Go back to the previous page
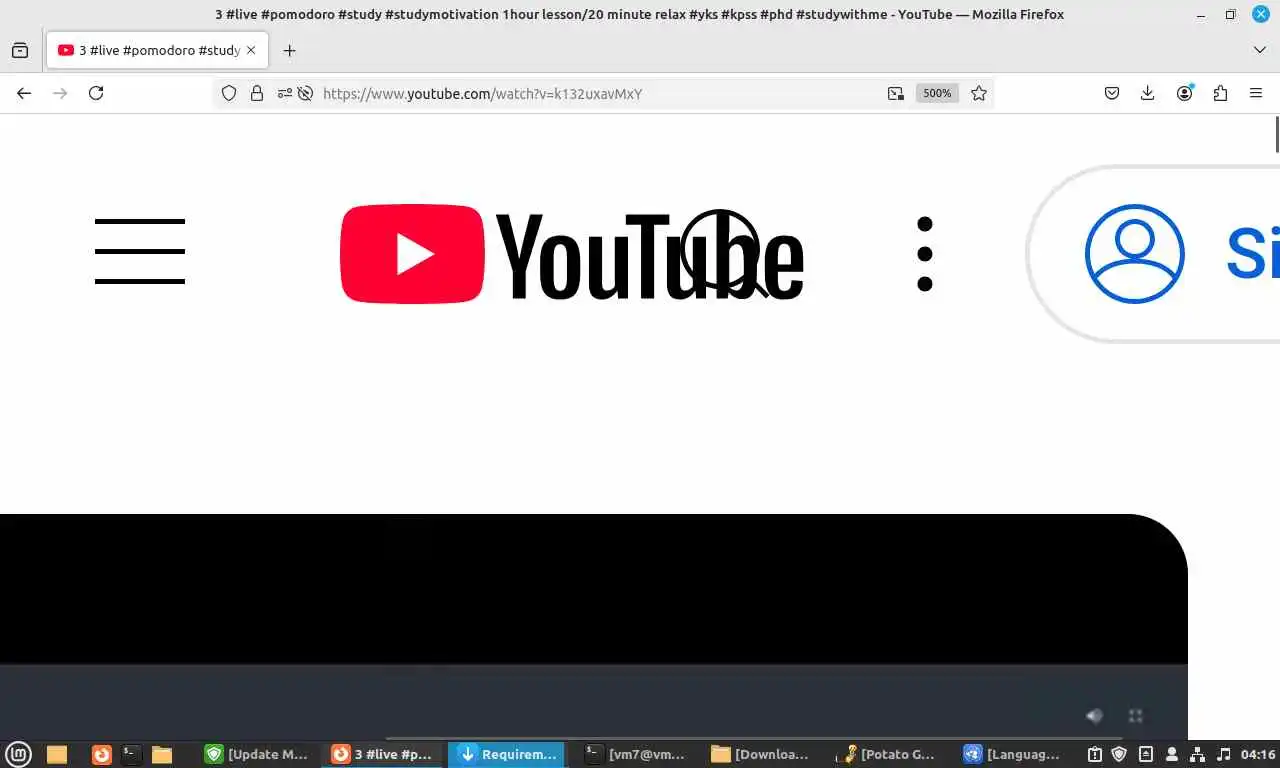 tap(24, 93)
